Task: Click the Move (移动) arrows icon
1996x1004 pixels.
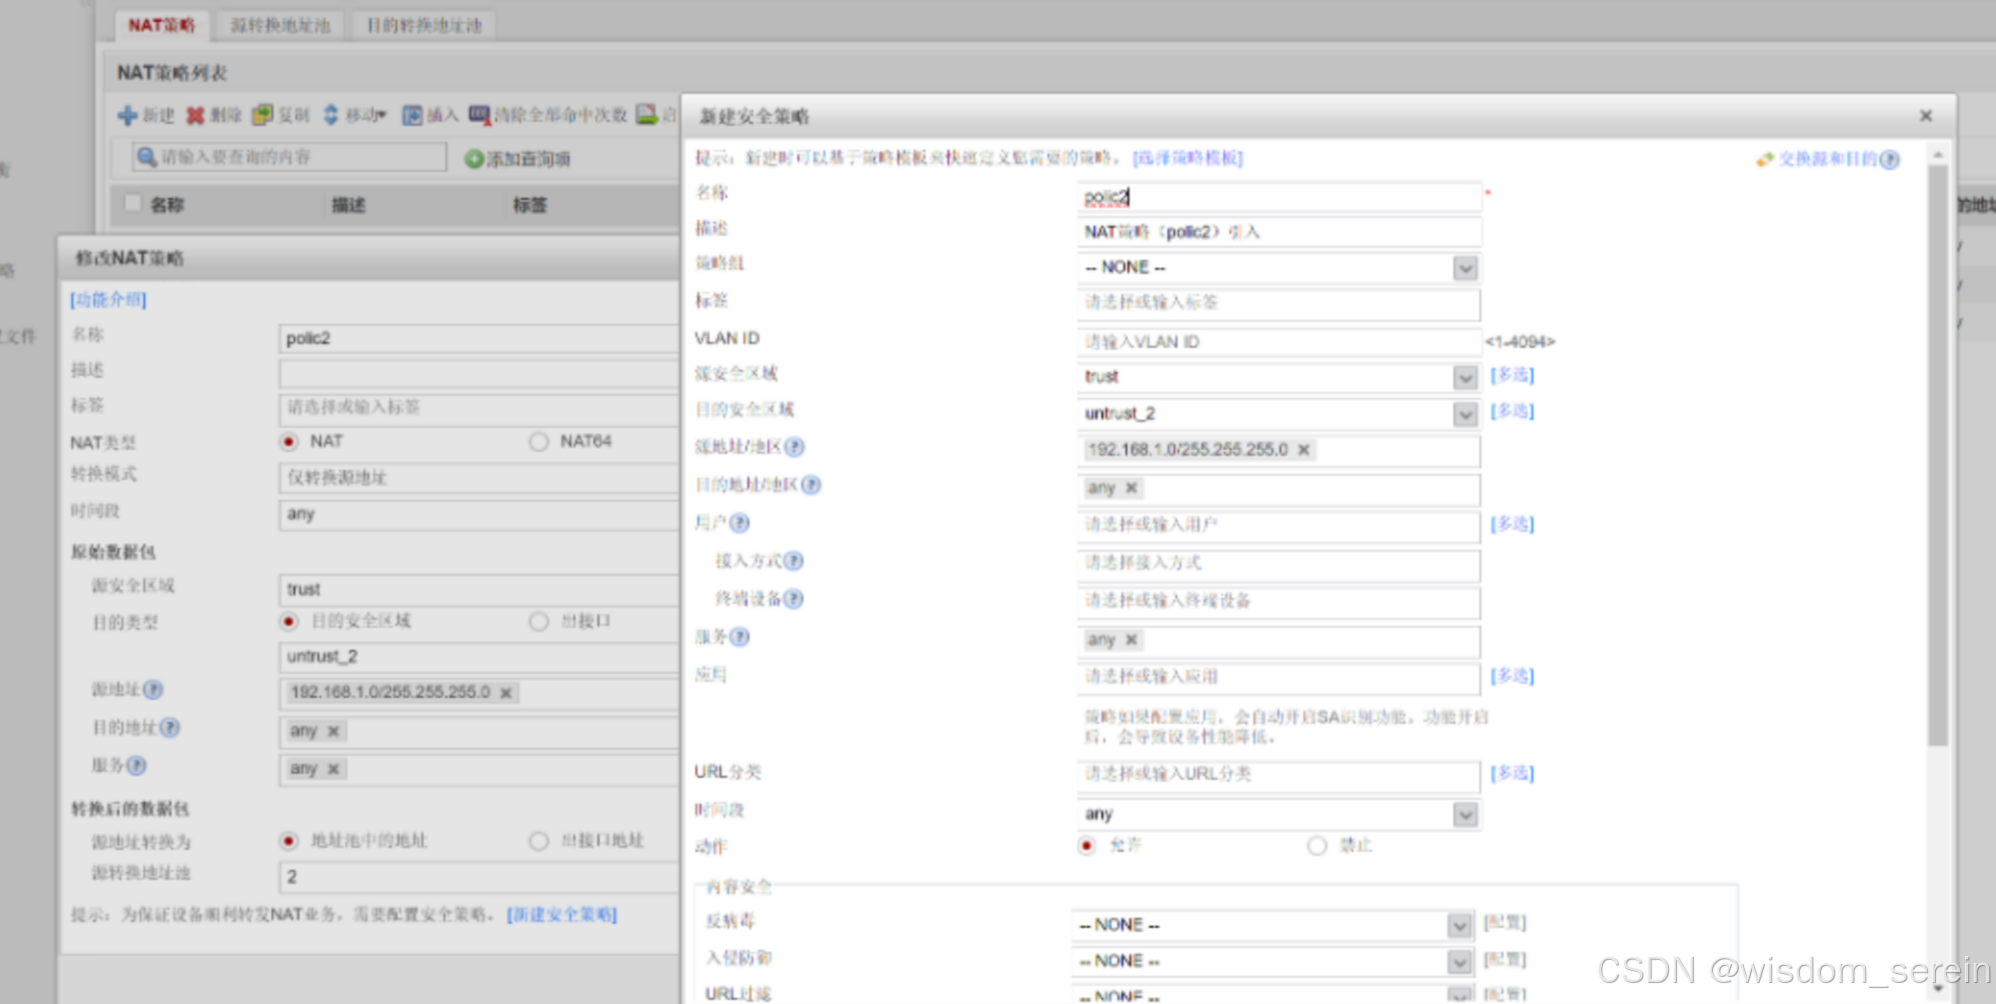Action: click(331, 115)
